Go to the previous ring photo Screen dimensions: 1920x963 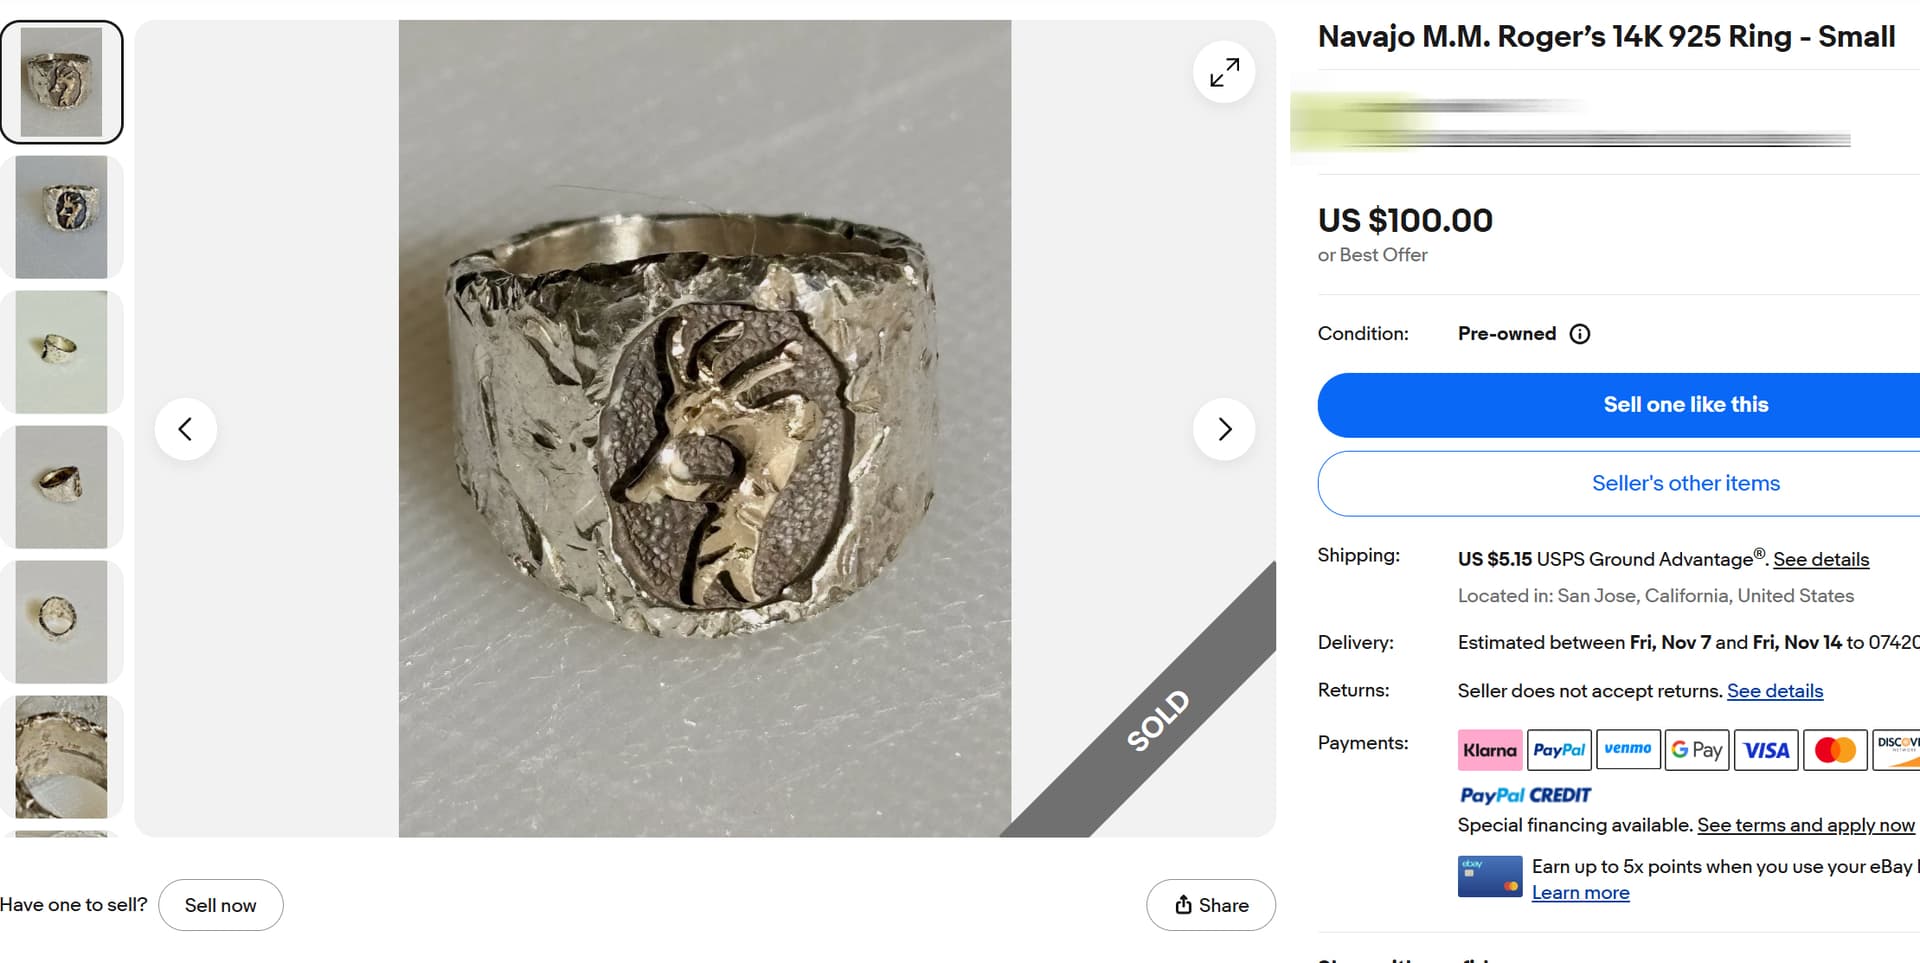click(x=185, y=429)
